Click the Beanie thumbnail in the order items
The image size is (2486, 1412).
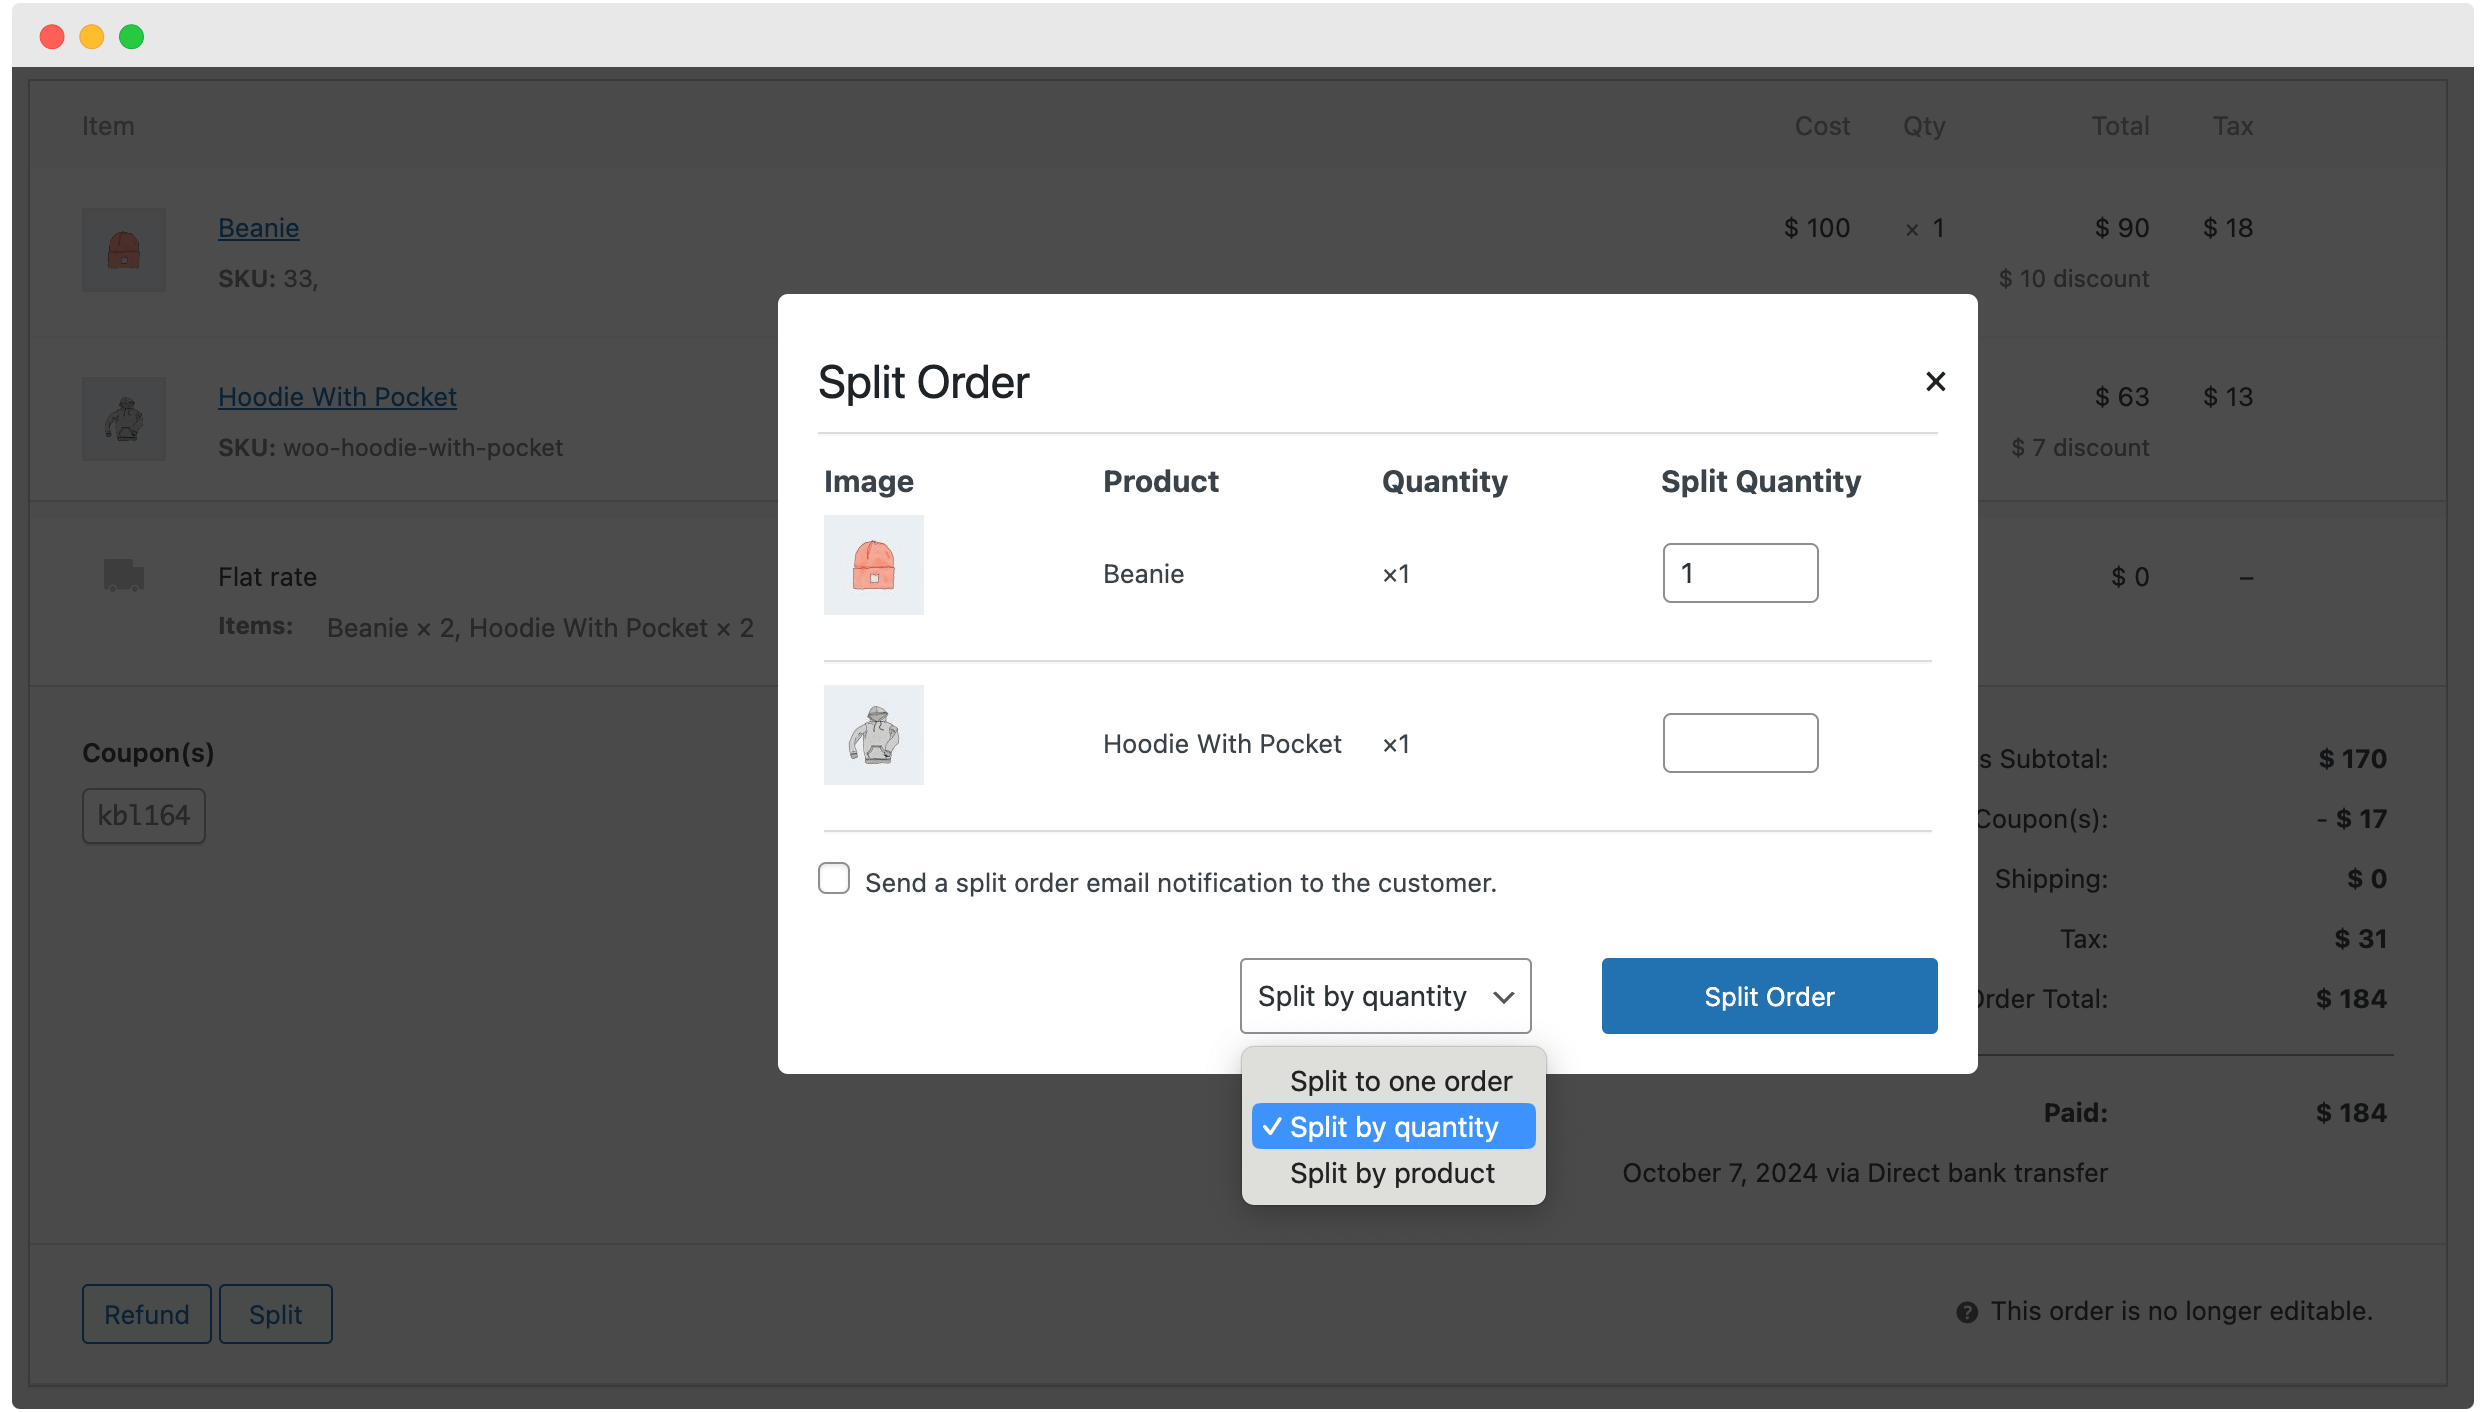coord(123,250)
